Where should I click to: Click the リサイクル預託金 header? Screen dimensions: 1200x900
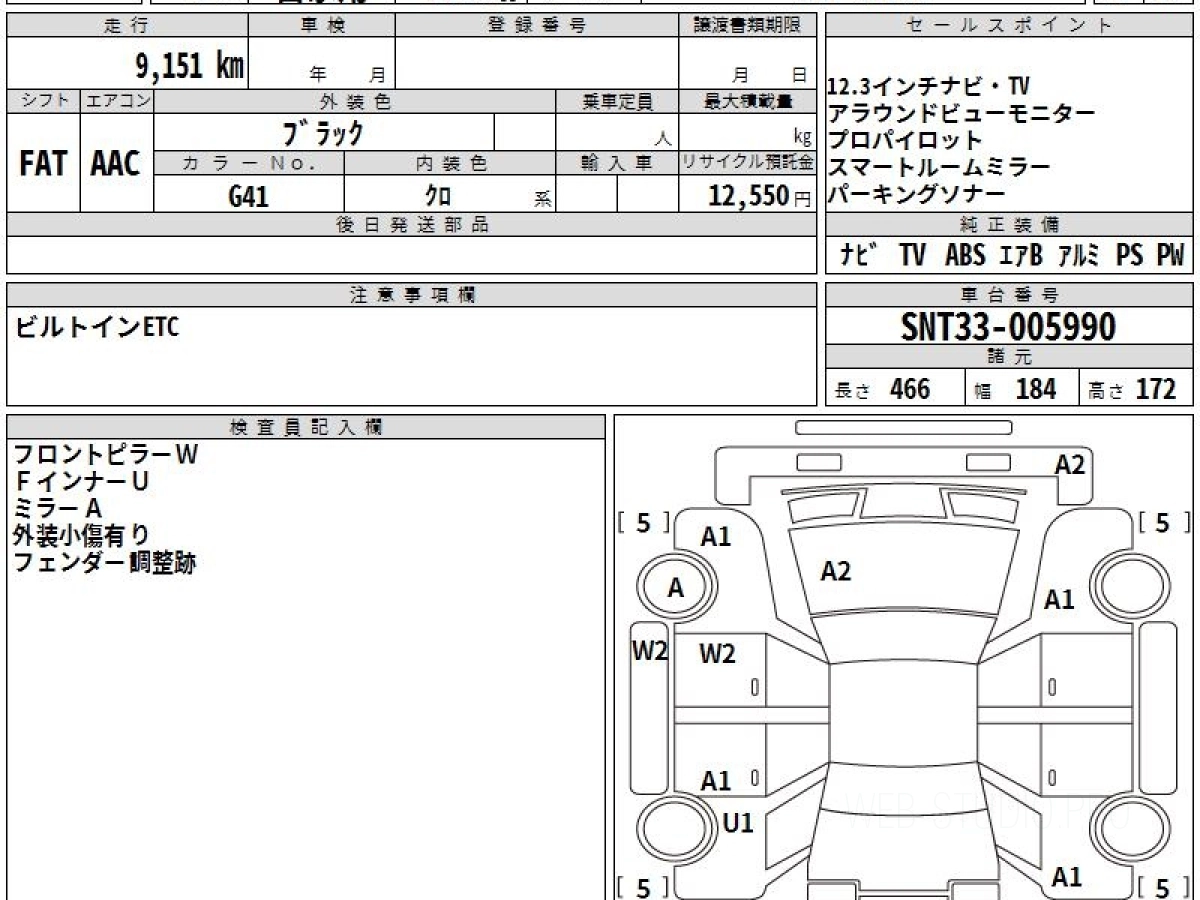pos(748,163)
